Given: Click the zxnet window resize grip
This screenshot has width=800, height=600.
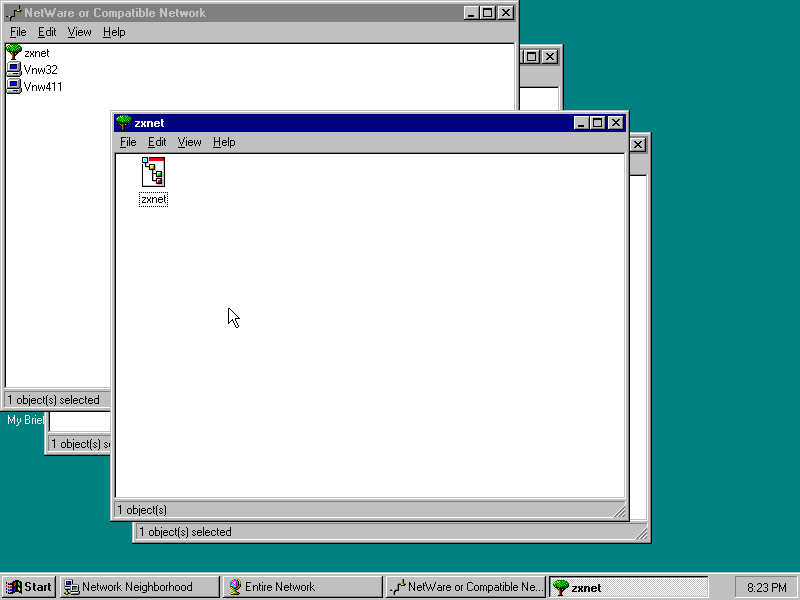Looking at the screenshot, I should (619, 511).
